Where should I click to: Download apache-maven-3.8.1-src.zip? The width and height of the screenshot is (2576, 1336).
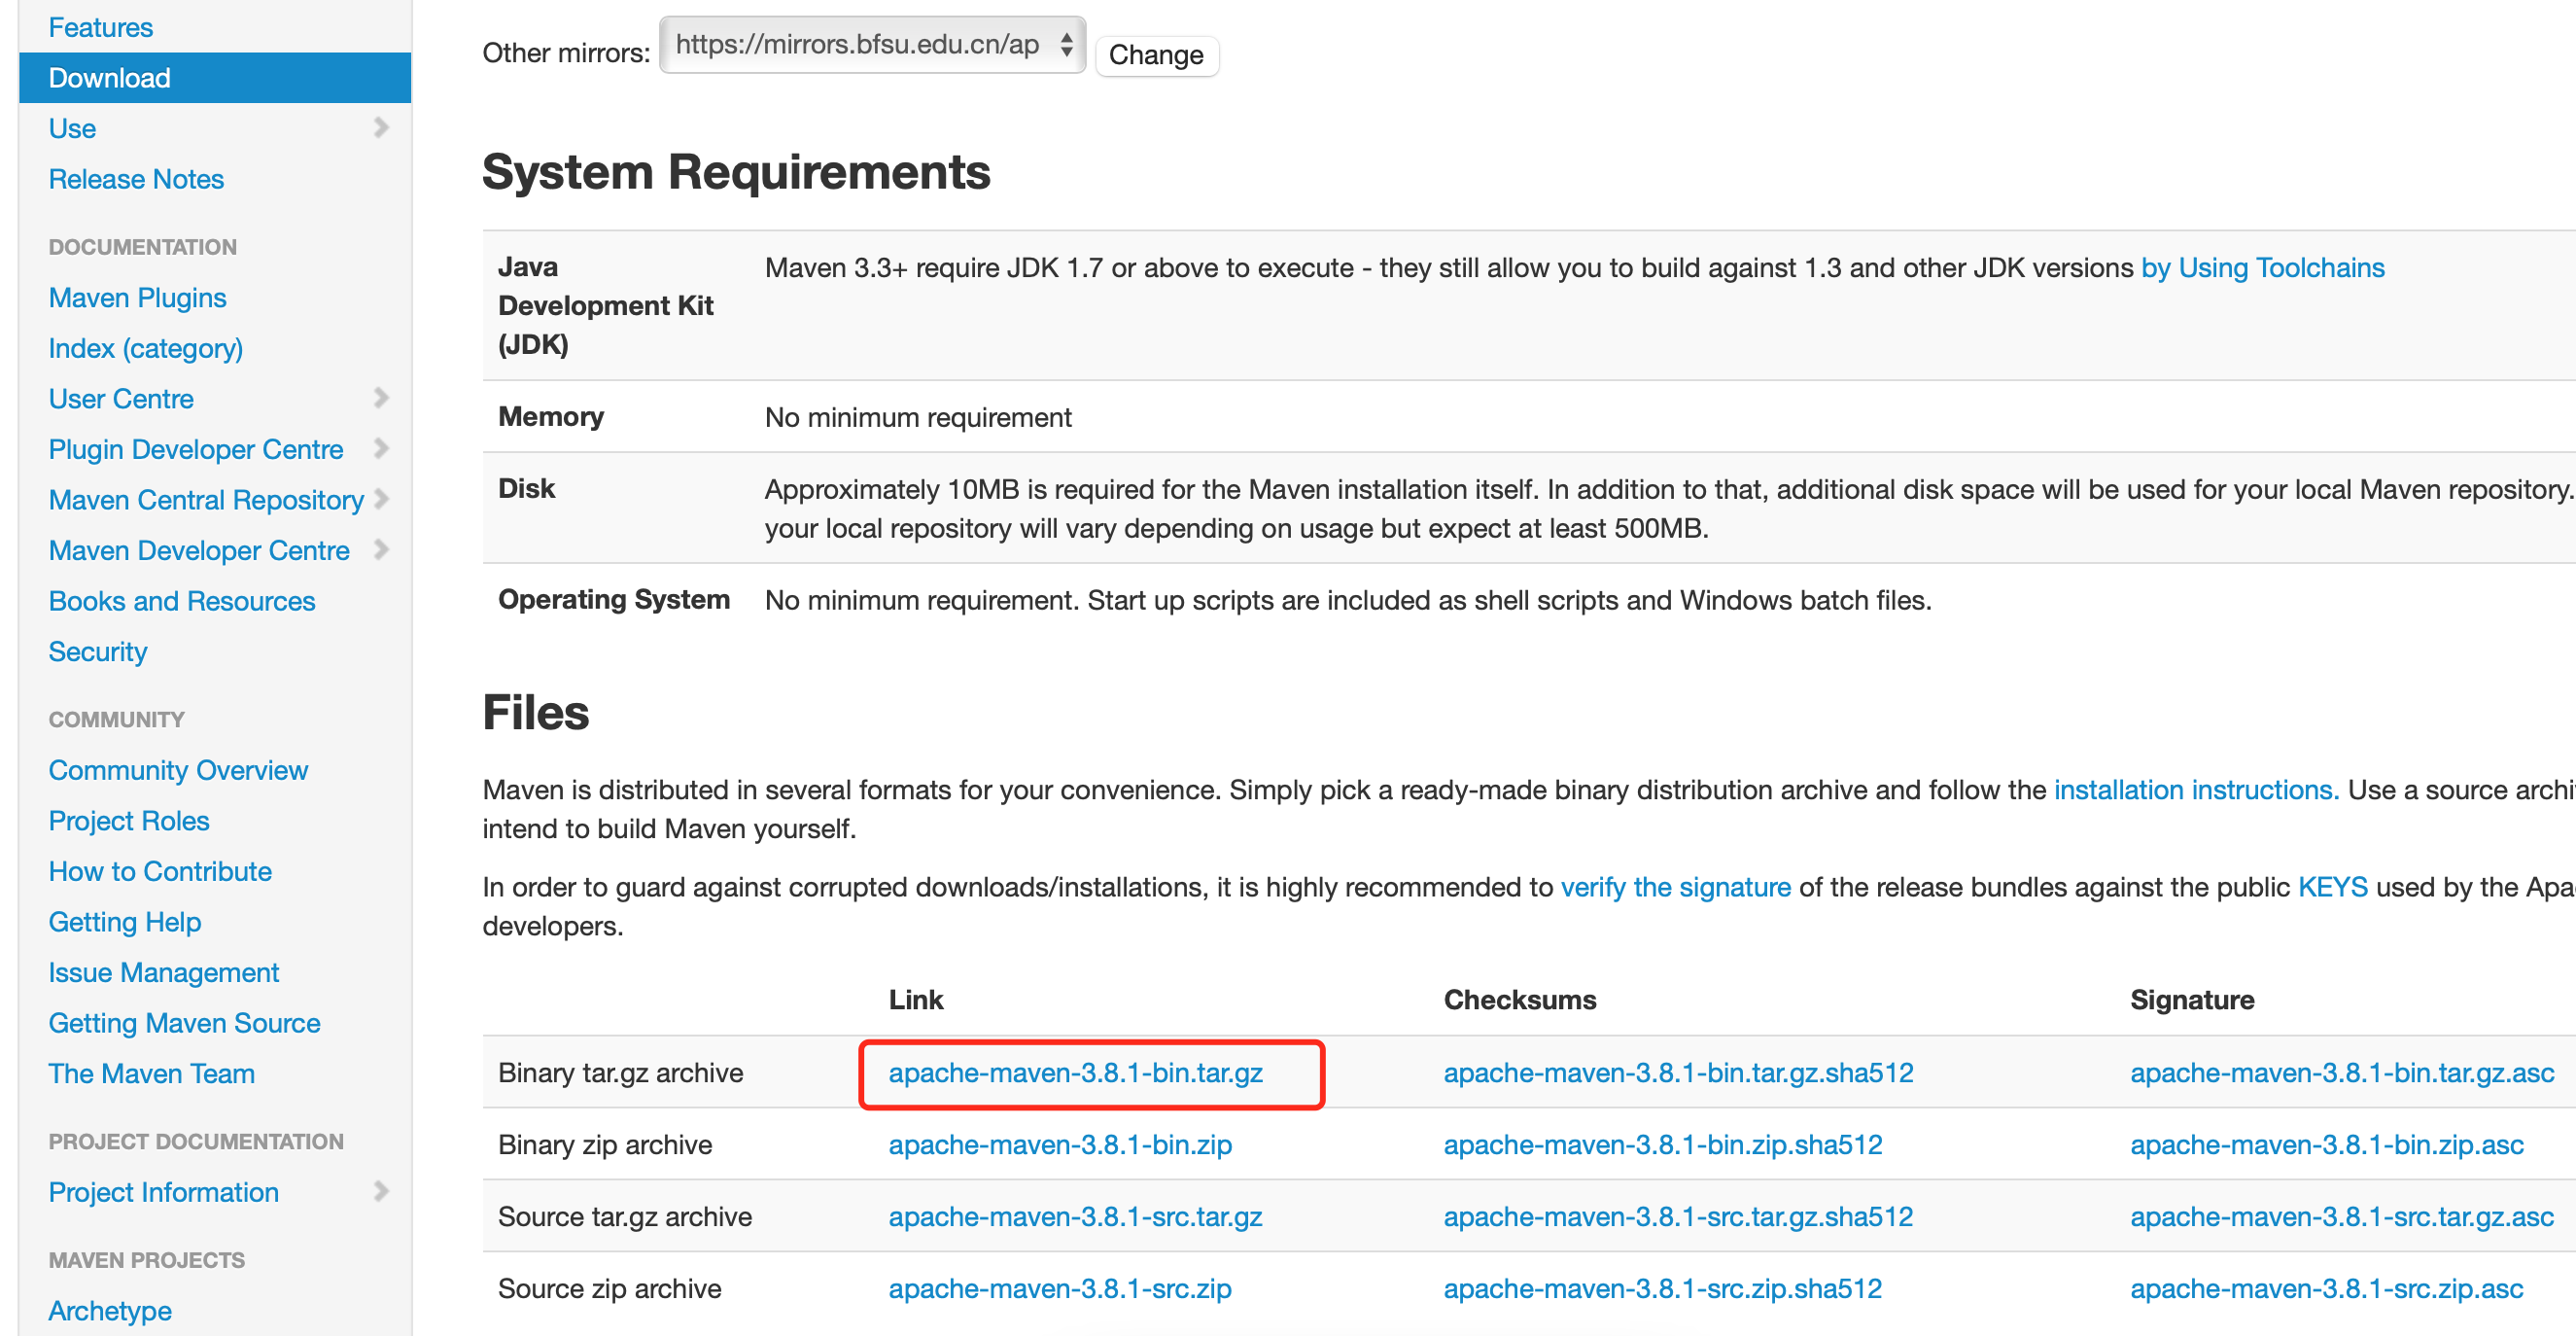click(x=1060, y=1289)
